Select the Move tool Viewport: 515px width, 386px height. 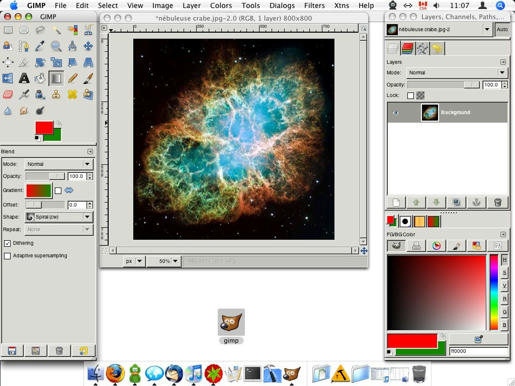88,46
